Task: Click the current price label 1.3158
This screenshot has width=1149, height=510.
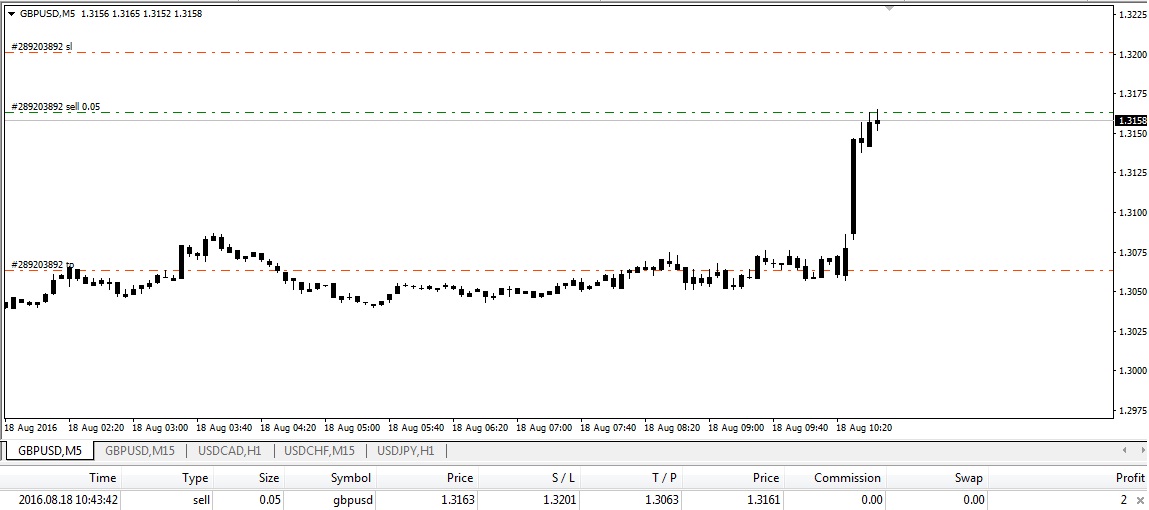Action: (x=1132, y=121)
